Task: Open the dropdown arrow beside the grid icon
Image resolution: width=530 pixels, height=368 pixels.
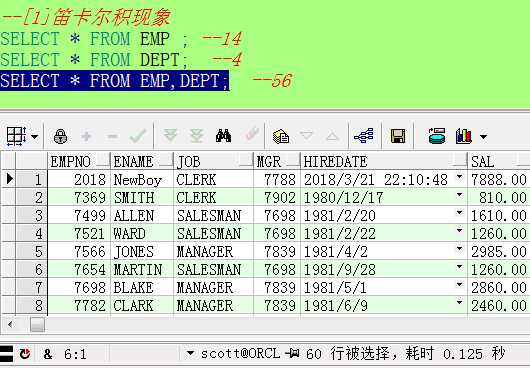Action: [34, 137]
